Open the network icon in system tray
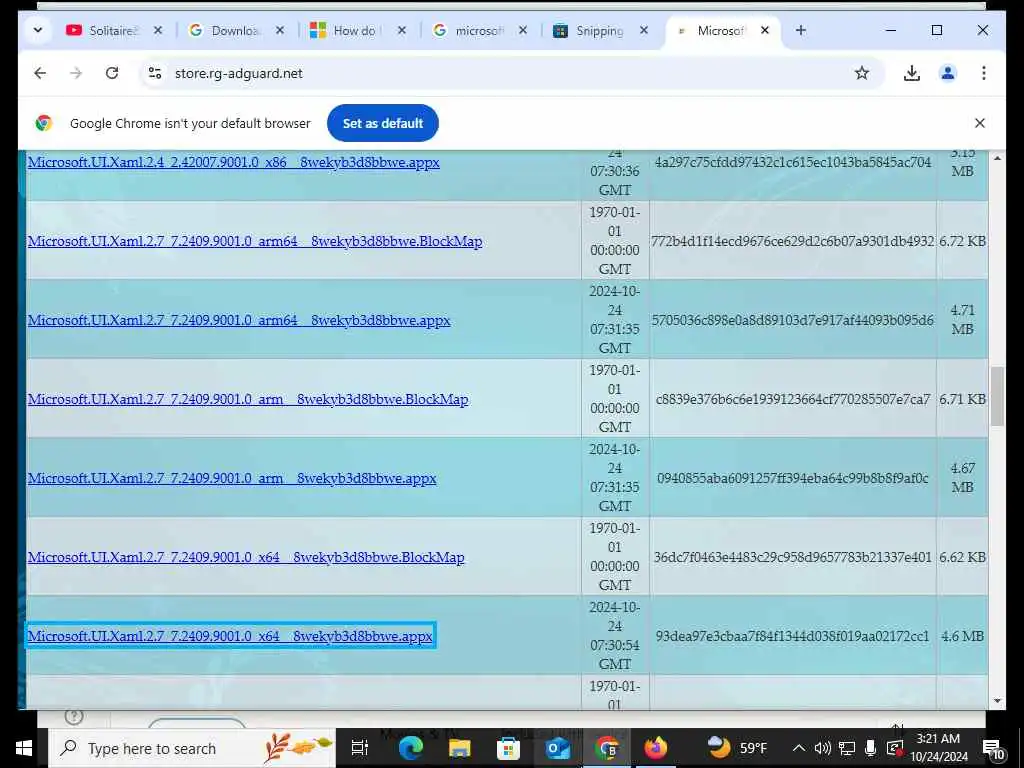The height and width of the screenshot is (768, 1024). [x=847, y=748]
